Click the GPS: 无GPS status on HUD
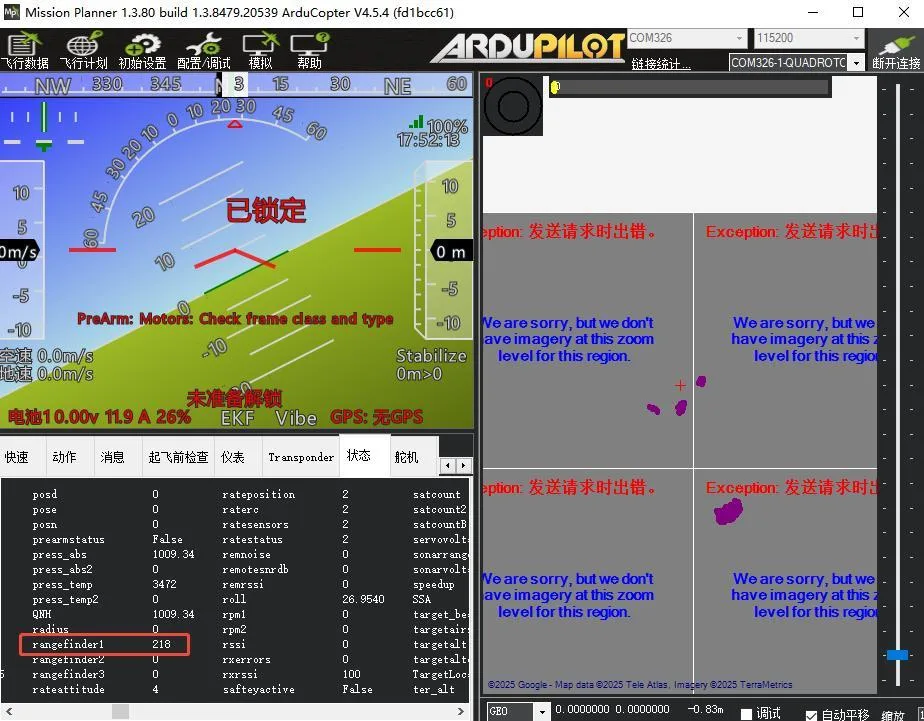The width and height of the screenshot is (924, 721). click(x=377, y=417)
